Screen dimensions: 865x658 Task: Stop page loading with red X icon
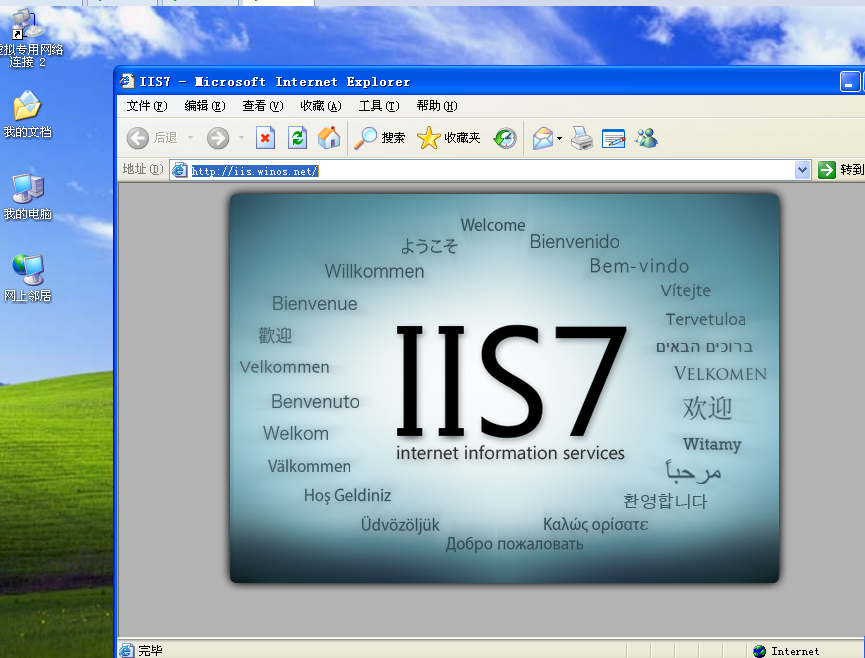pos(265,138)
